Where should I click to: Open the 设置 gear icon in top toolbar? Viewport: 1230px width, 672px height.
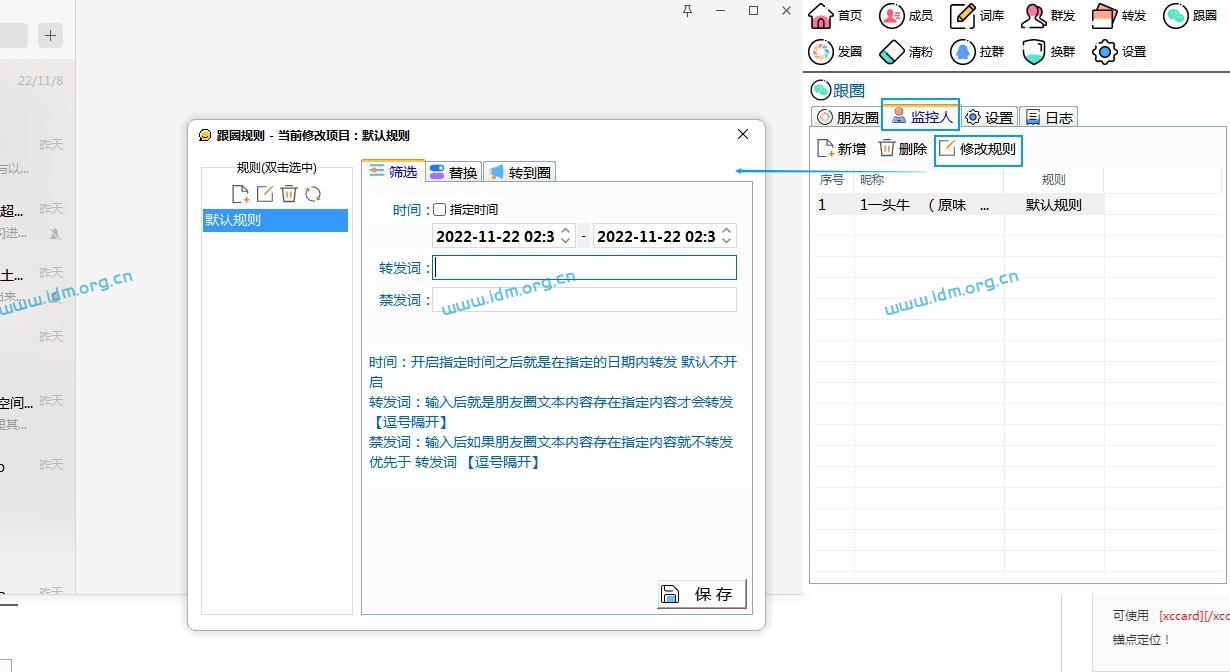[x=1105, y=51]
